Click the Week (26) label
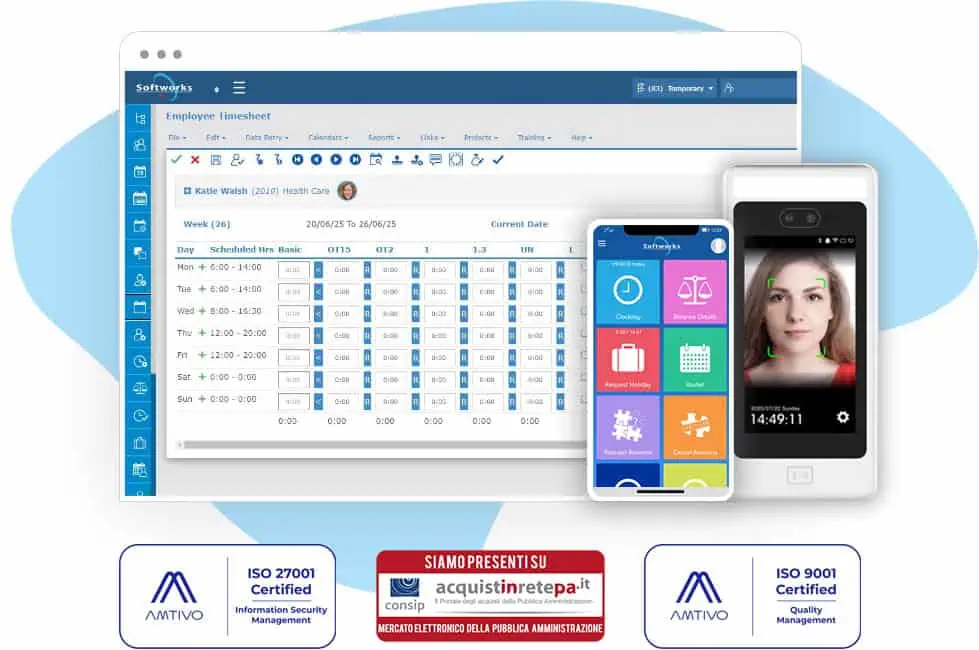This screenshot has height=650, width=979. tap(207, 224)
